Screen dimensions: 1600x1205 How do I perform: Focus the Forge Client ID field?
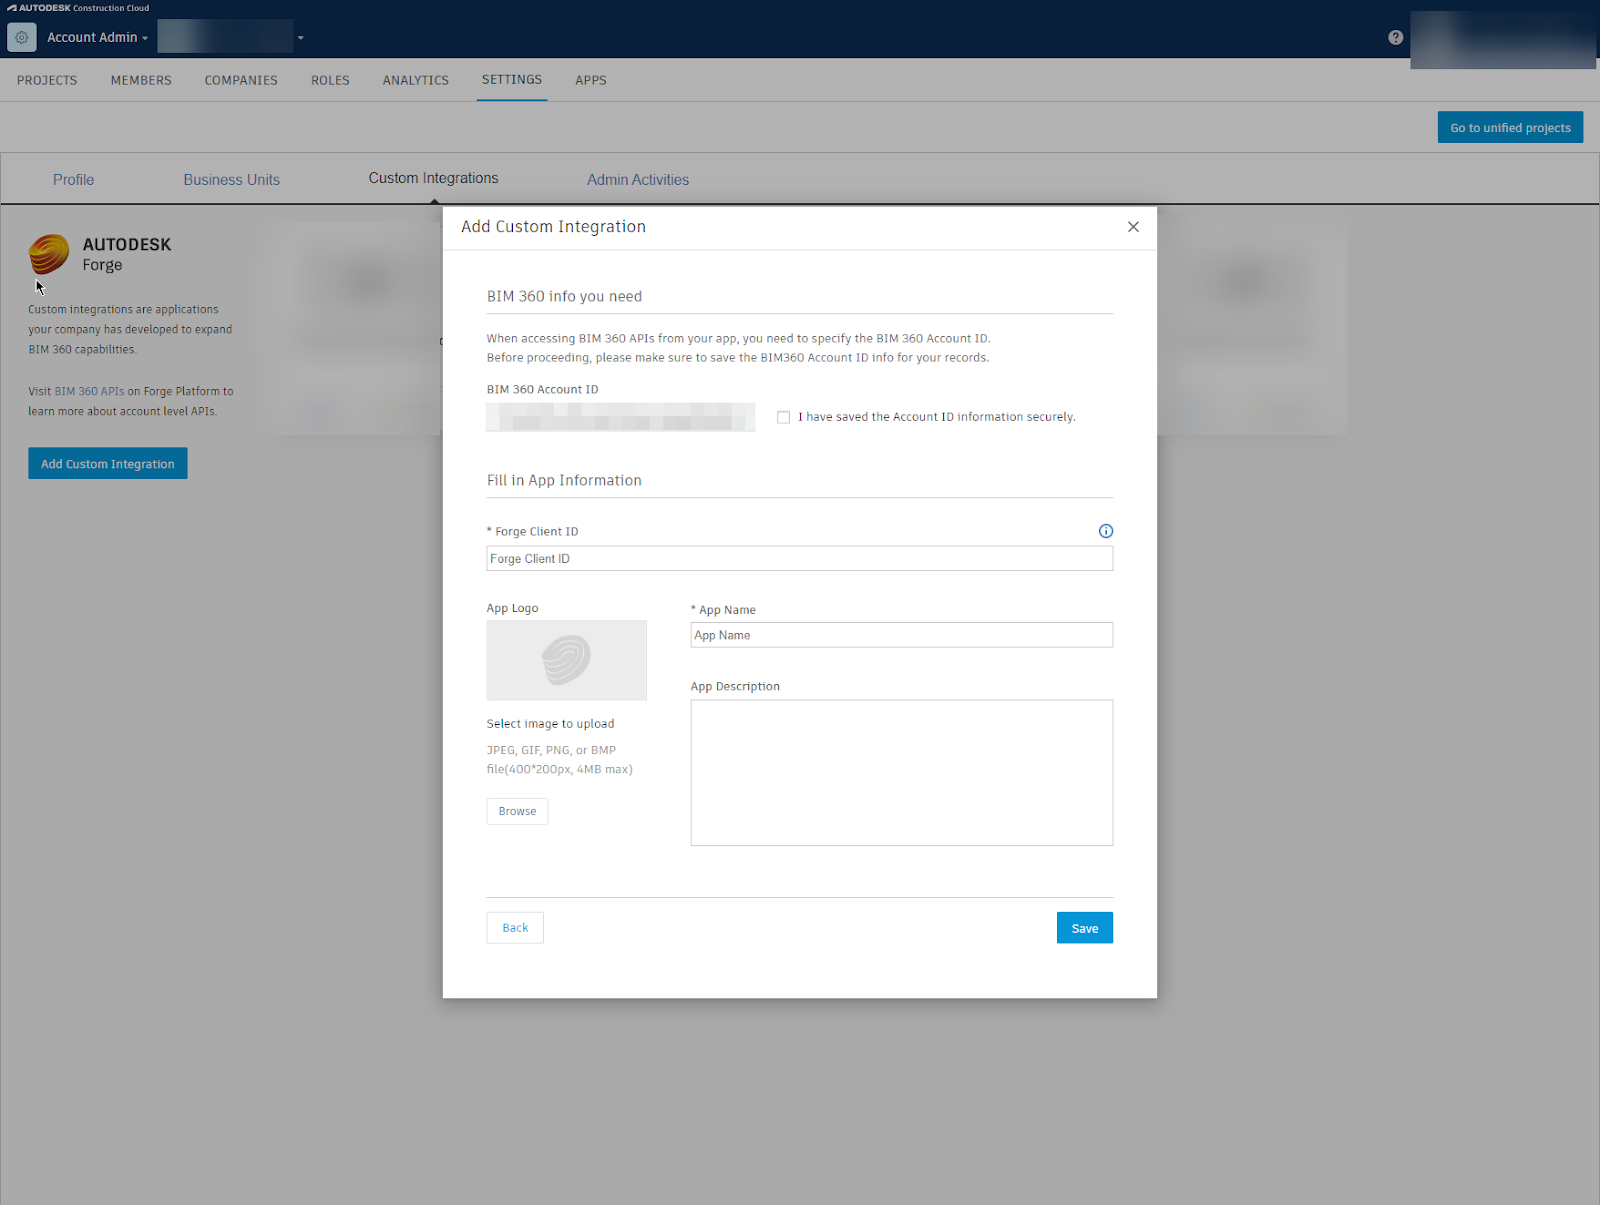(800, 558)
